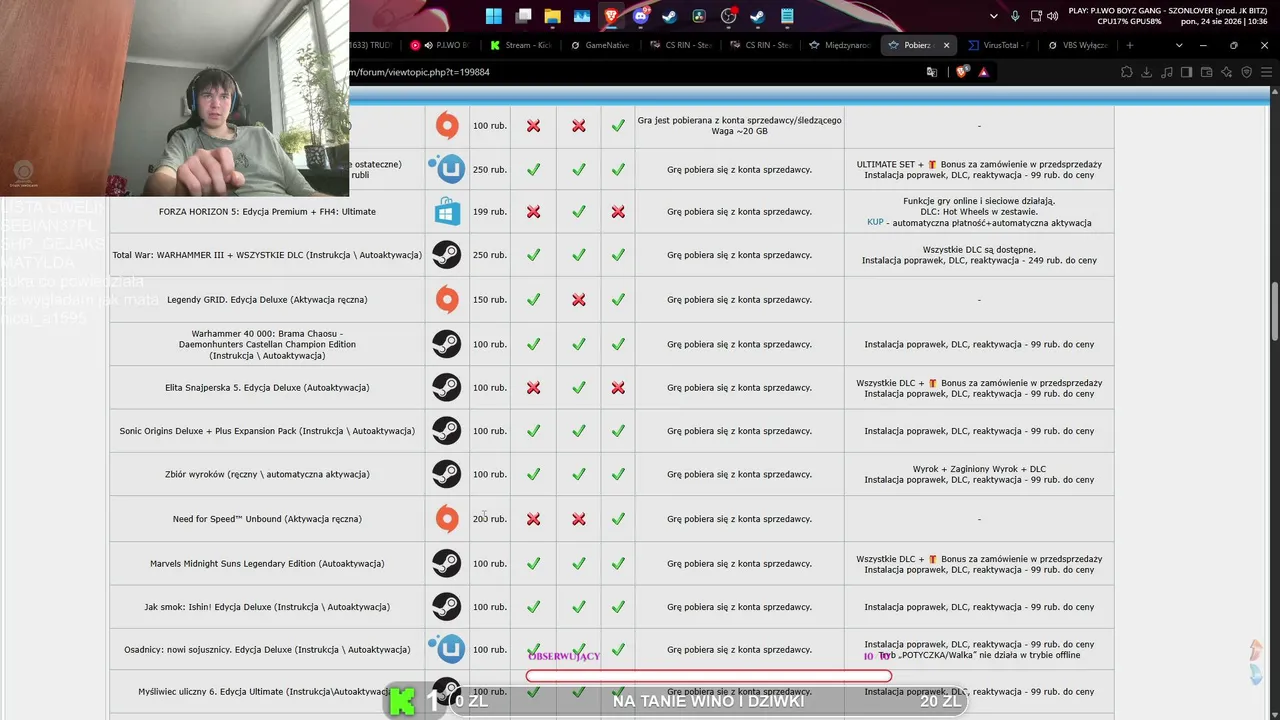
Task: Switch to the Brave browser taskbar icon
Action: point(611,16)
